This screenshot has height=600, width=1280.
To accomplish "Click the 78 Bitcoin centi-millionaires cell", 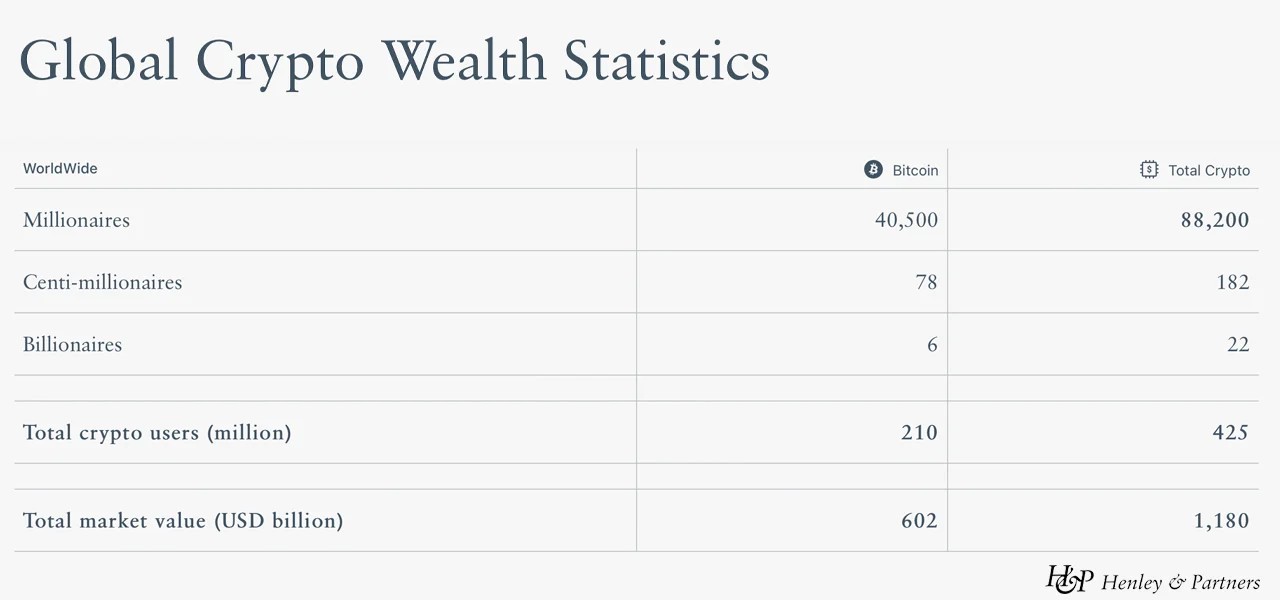I will (926, 282).
